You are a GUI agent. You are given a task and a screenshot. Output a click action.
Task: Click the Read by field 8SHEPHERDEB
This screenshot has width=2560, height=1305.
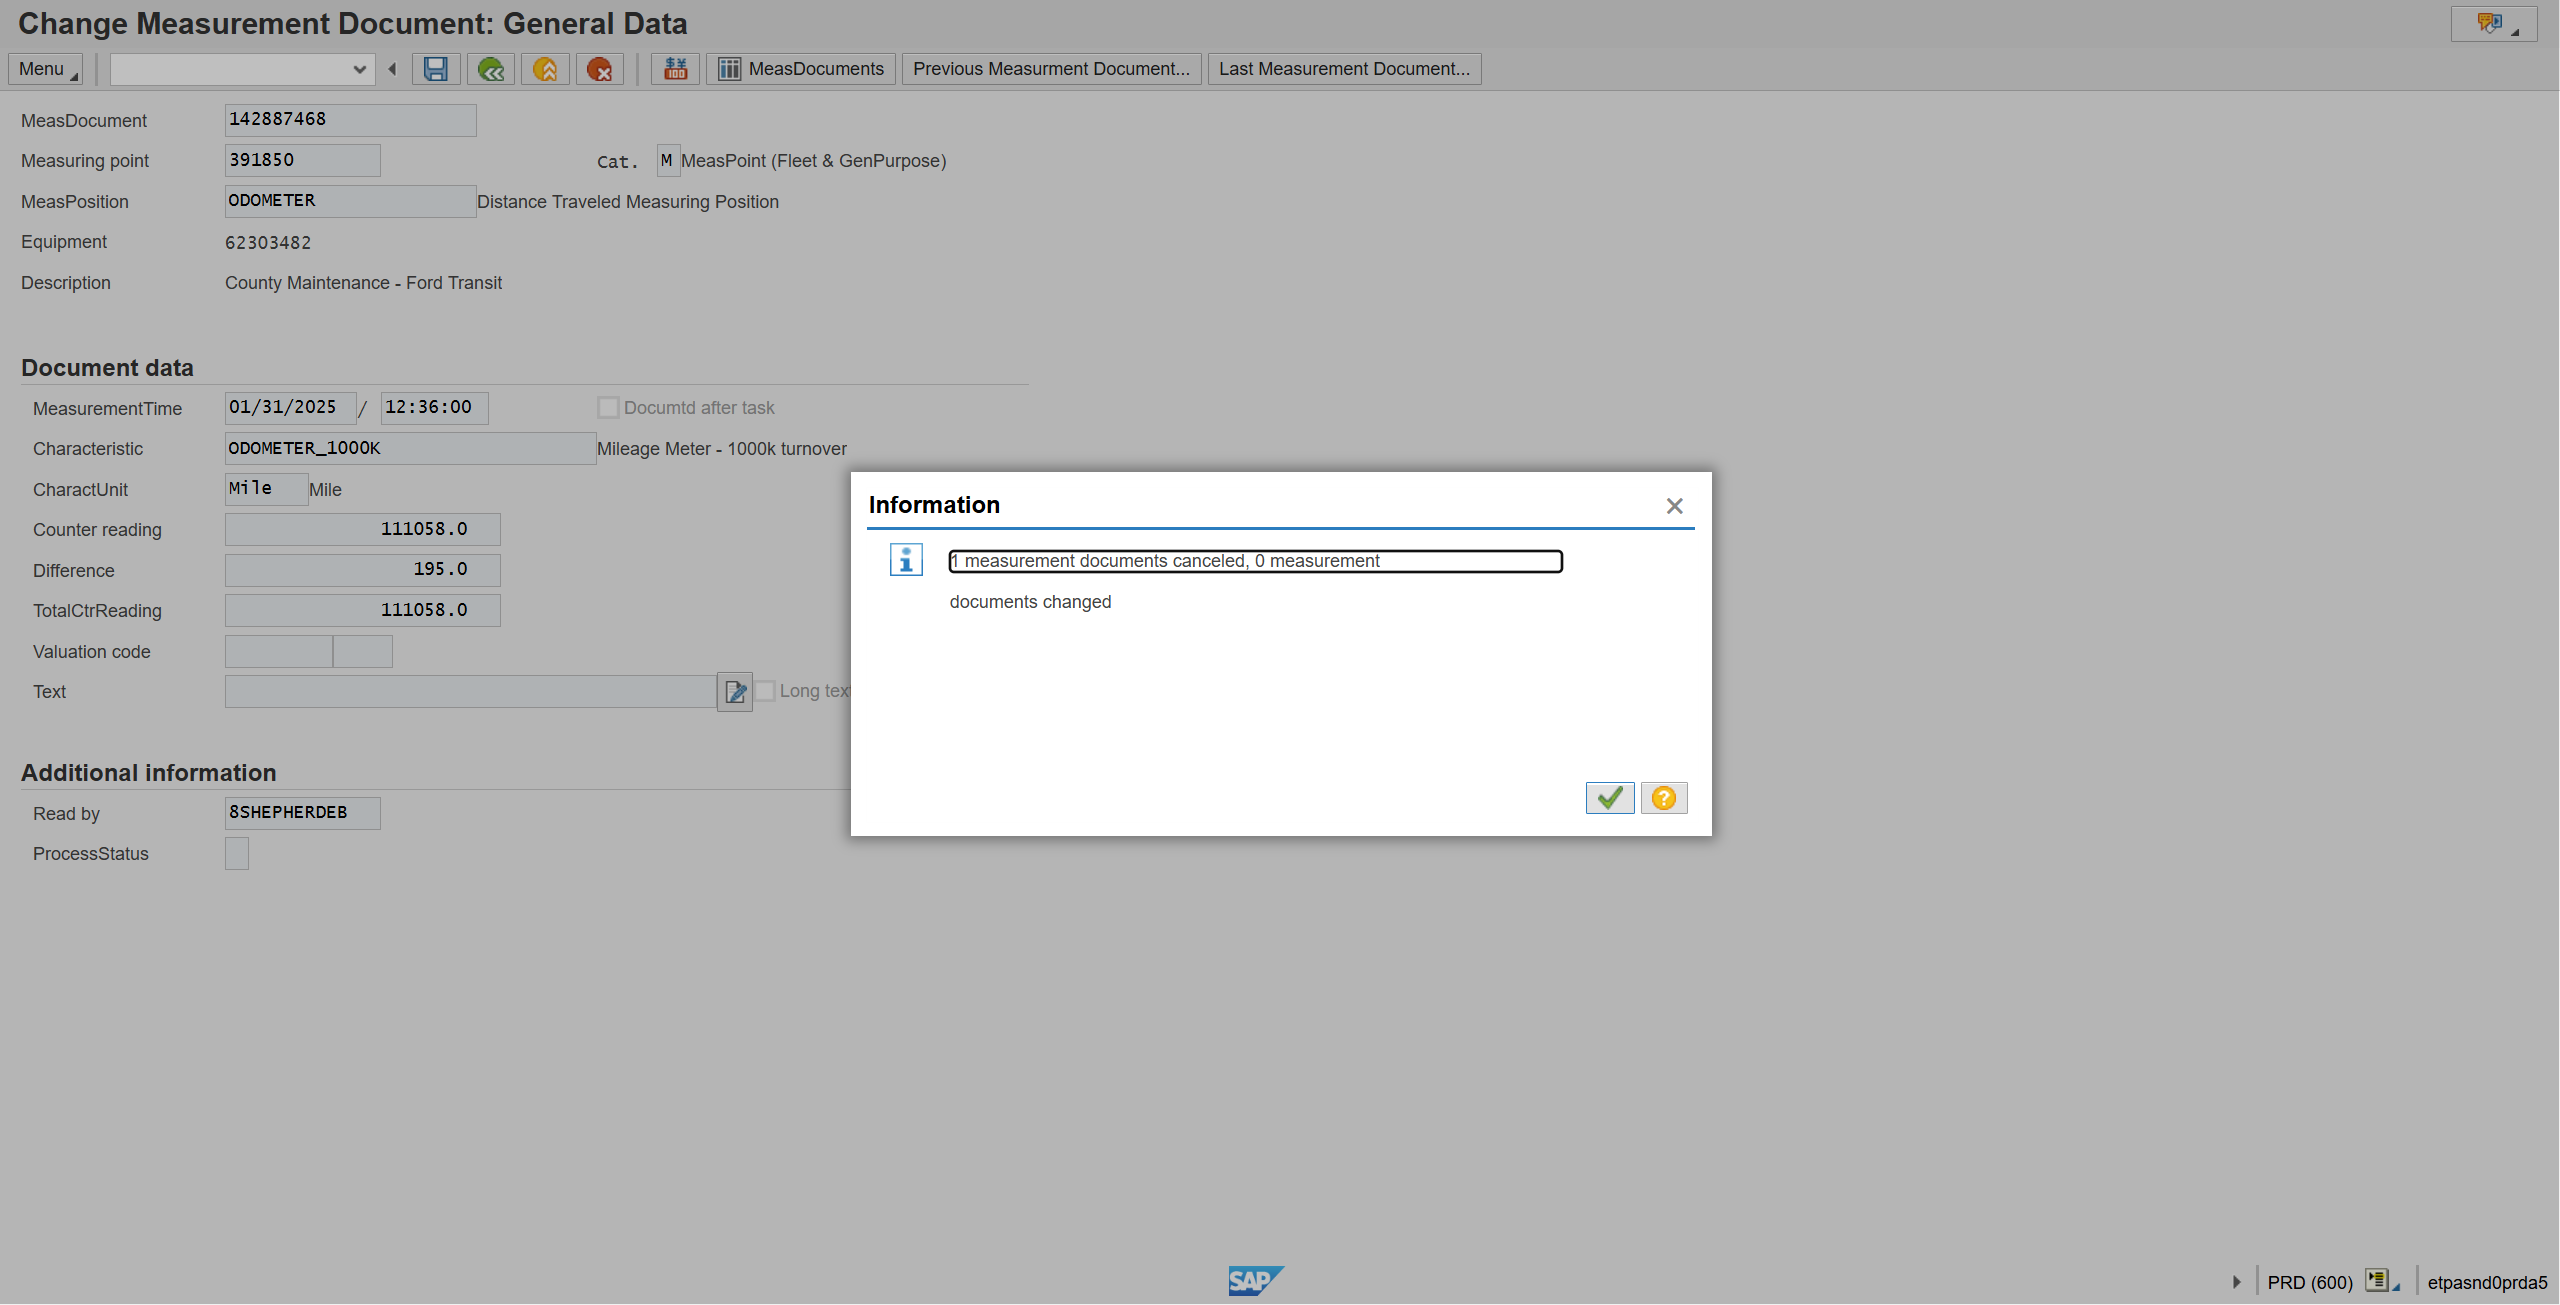coord(302,813)
